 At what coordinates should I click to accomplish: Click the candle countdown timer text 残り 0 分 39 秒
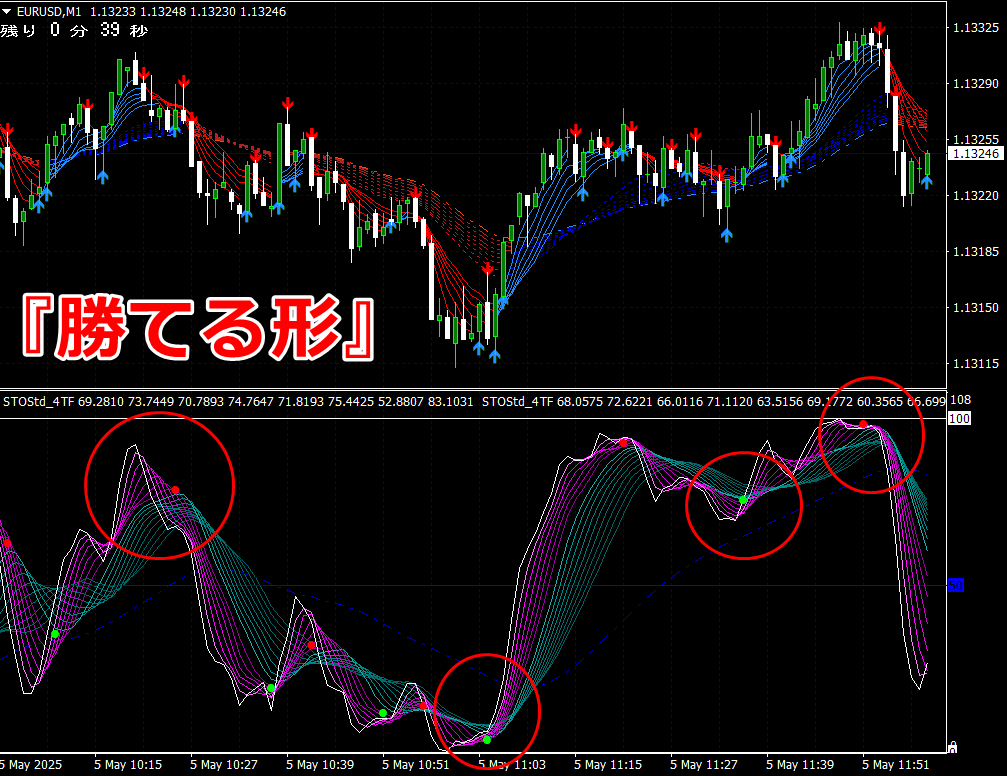click(x=74, y=30)
